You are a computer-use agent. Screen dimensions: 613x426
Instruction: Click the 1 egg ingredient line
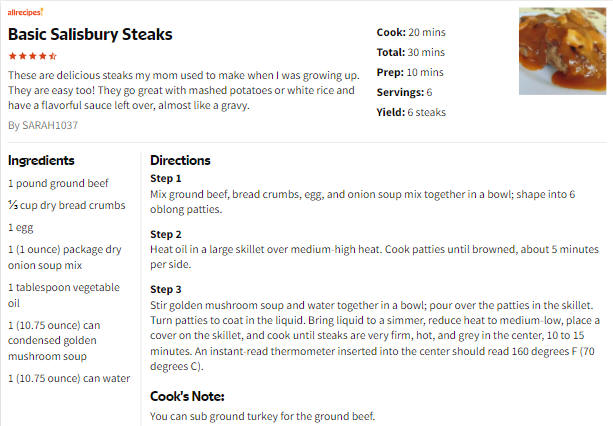21,227
